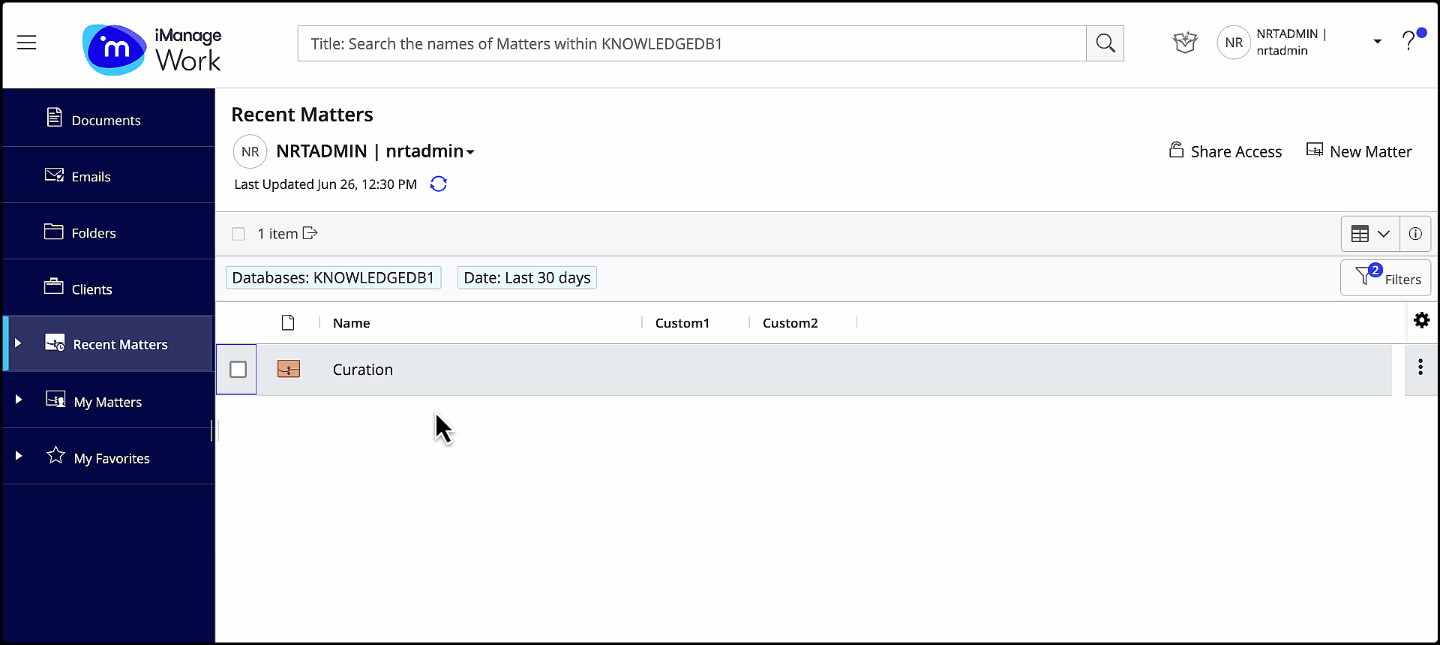Screen dimensions: 1440x645
Task: Toggle the select all items checkbox
Action: (238, 234)
